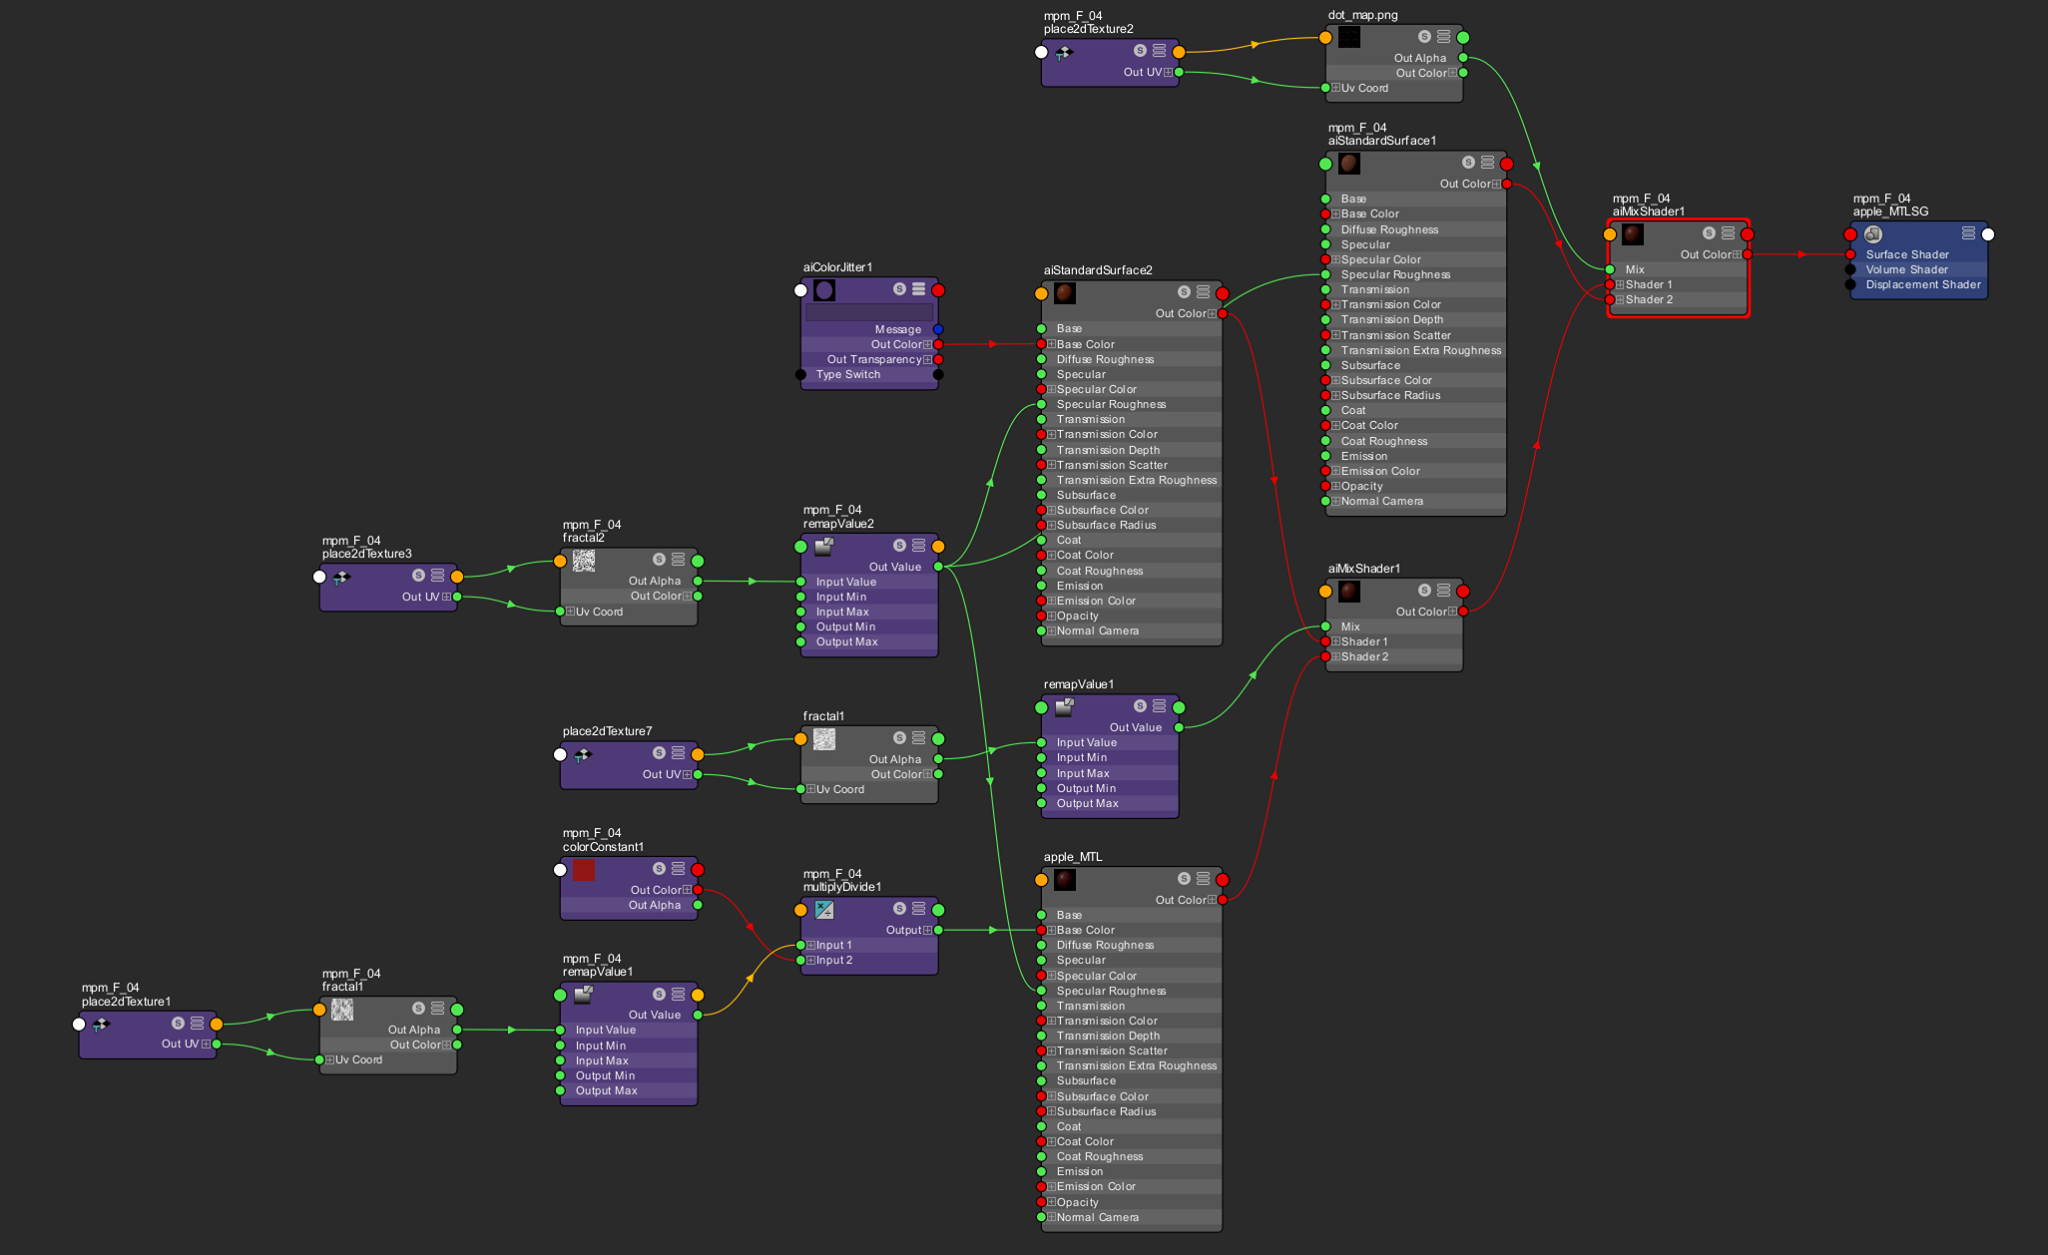Expand Uv Coord plus on dot_map.png
The image size is (2048, 1255).
[x=1336, y=88]
